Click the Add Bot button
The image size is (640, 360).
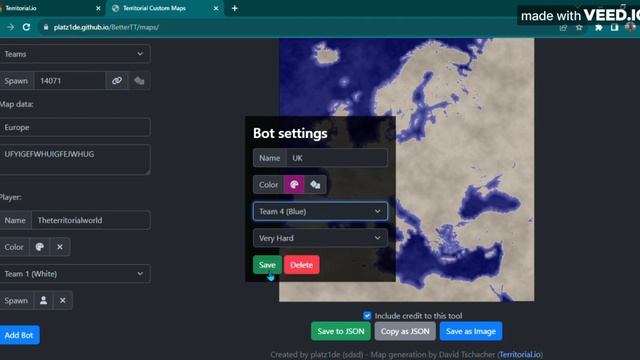click(19, 335)
